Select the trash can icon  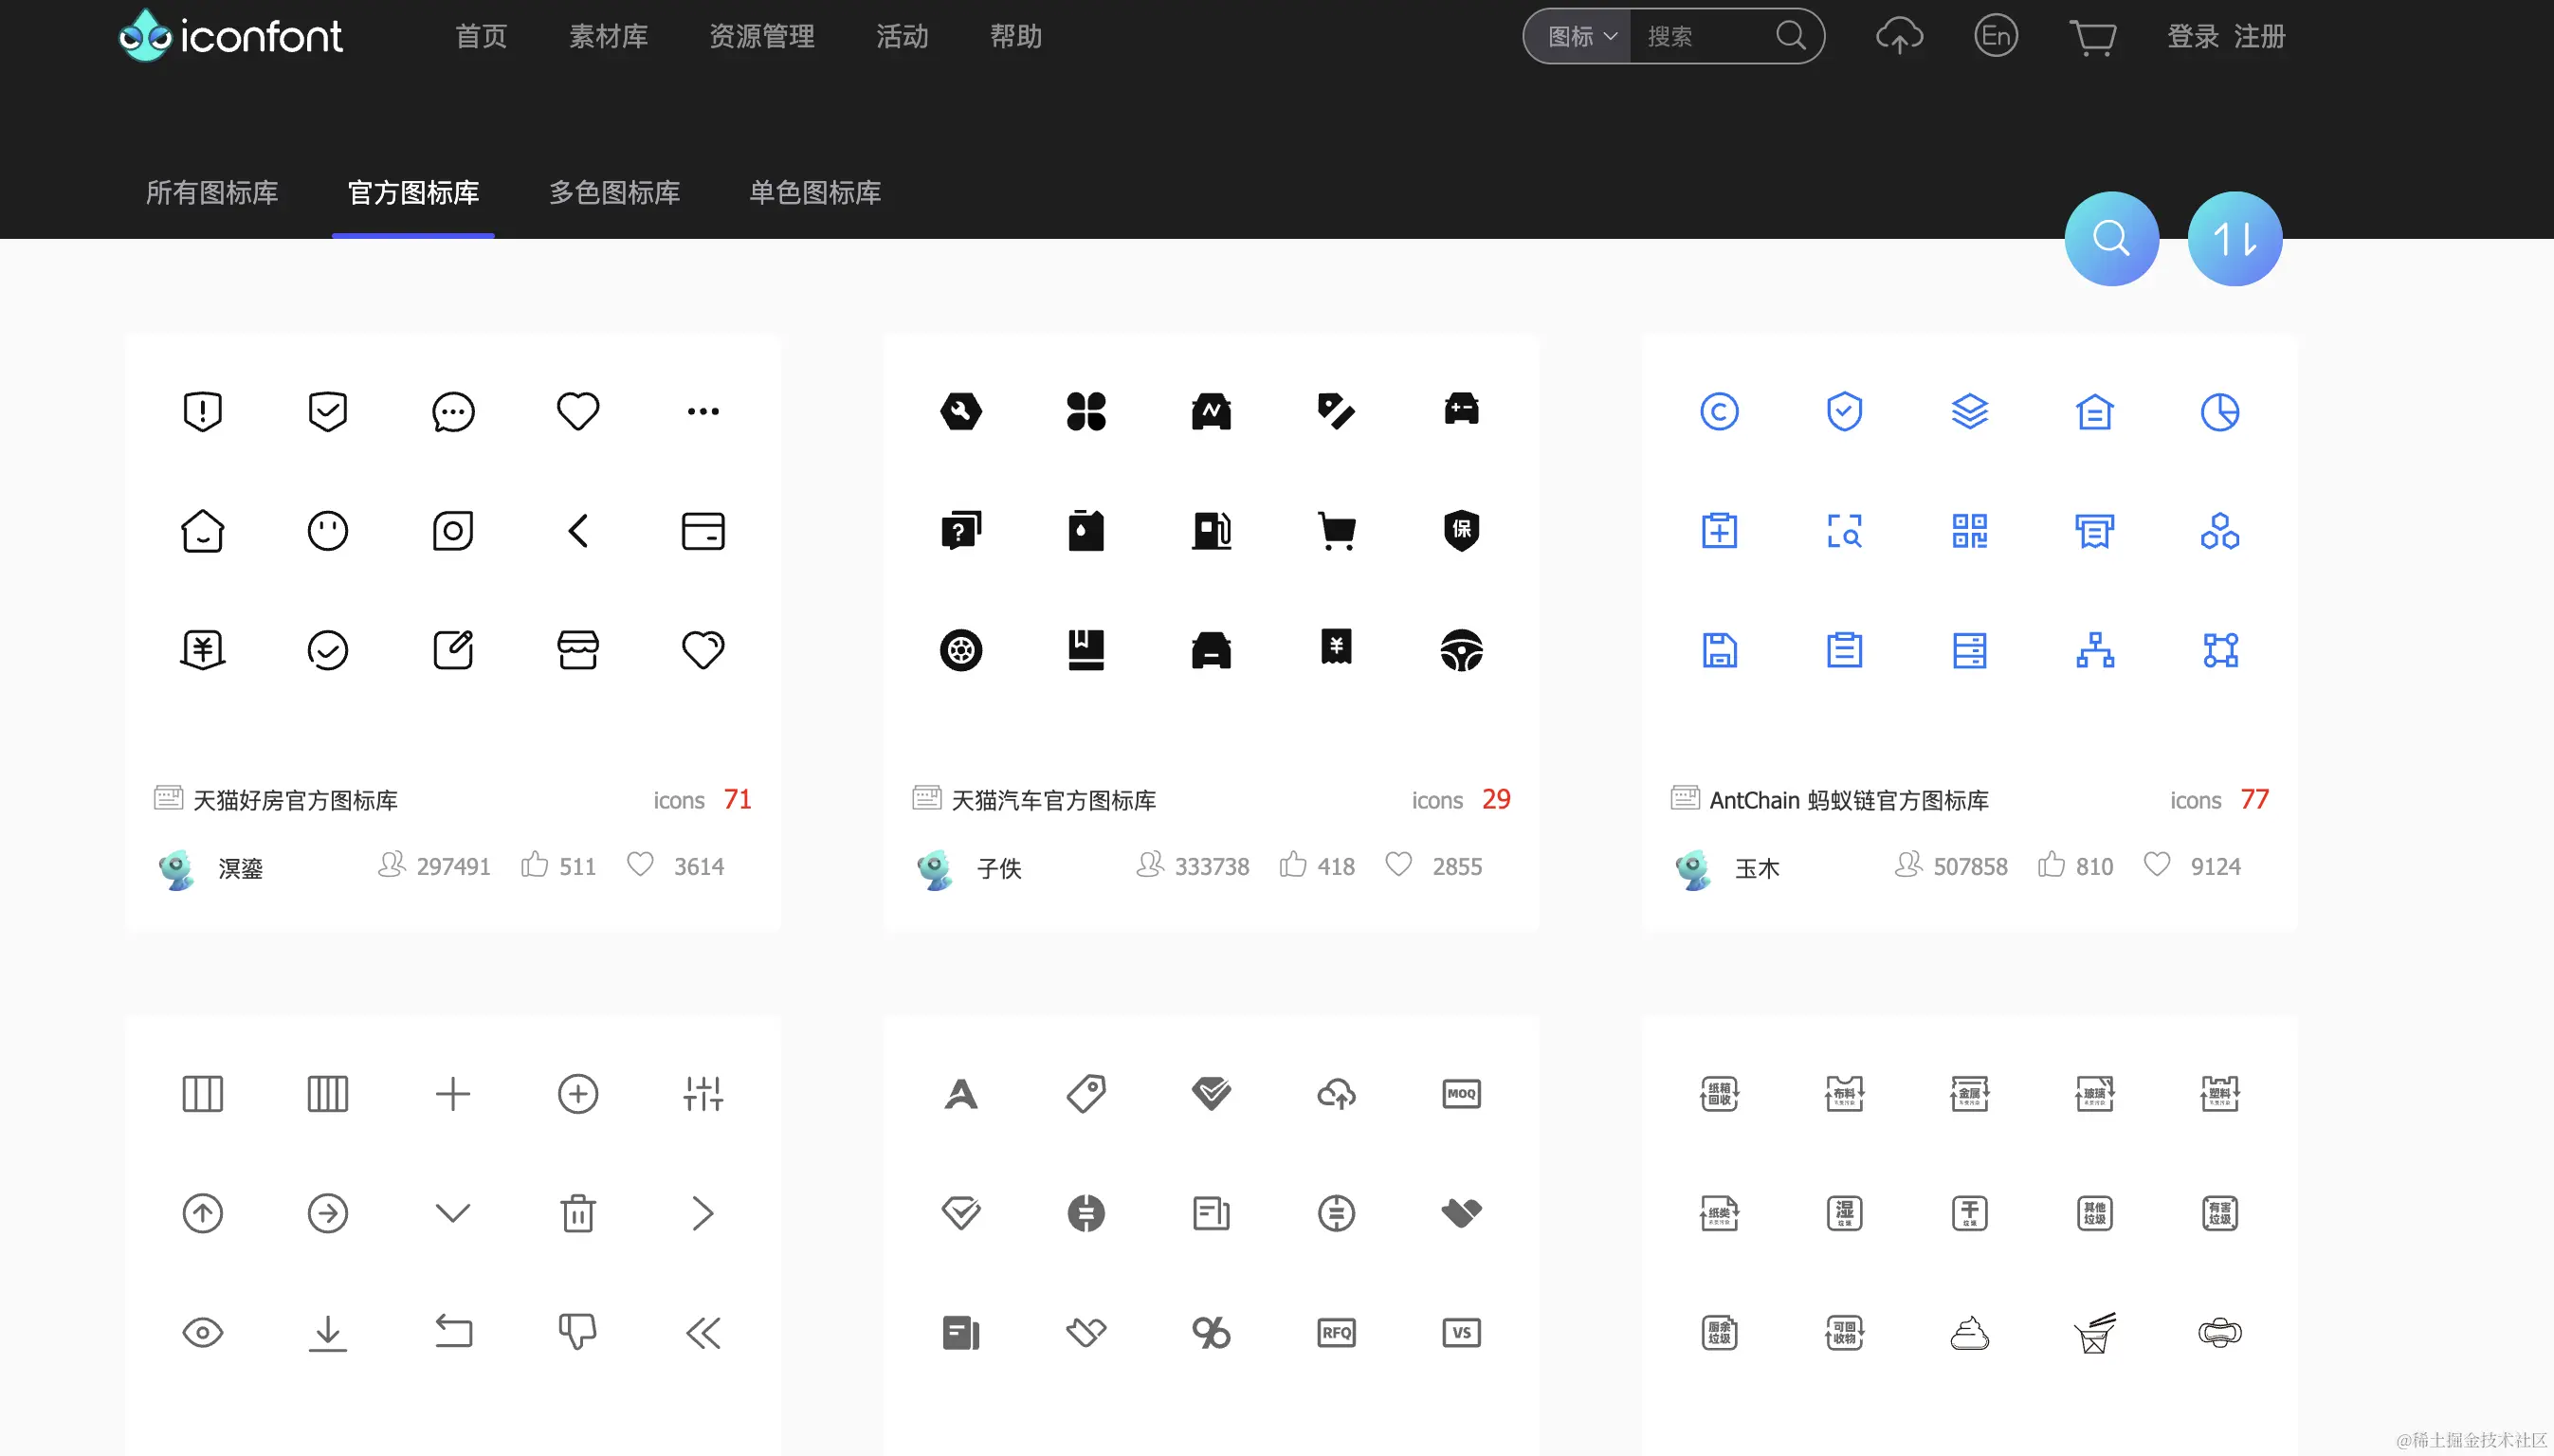pos(578,1213)
